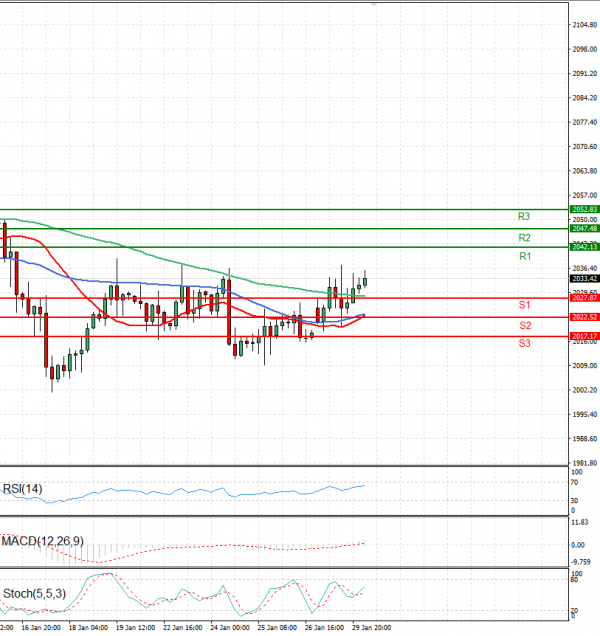600x636 pixels.
Task: Click the MACD scale value 0.00
Action: coord(578,545)
